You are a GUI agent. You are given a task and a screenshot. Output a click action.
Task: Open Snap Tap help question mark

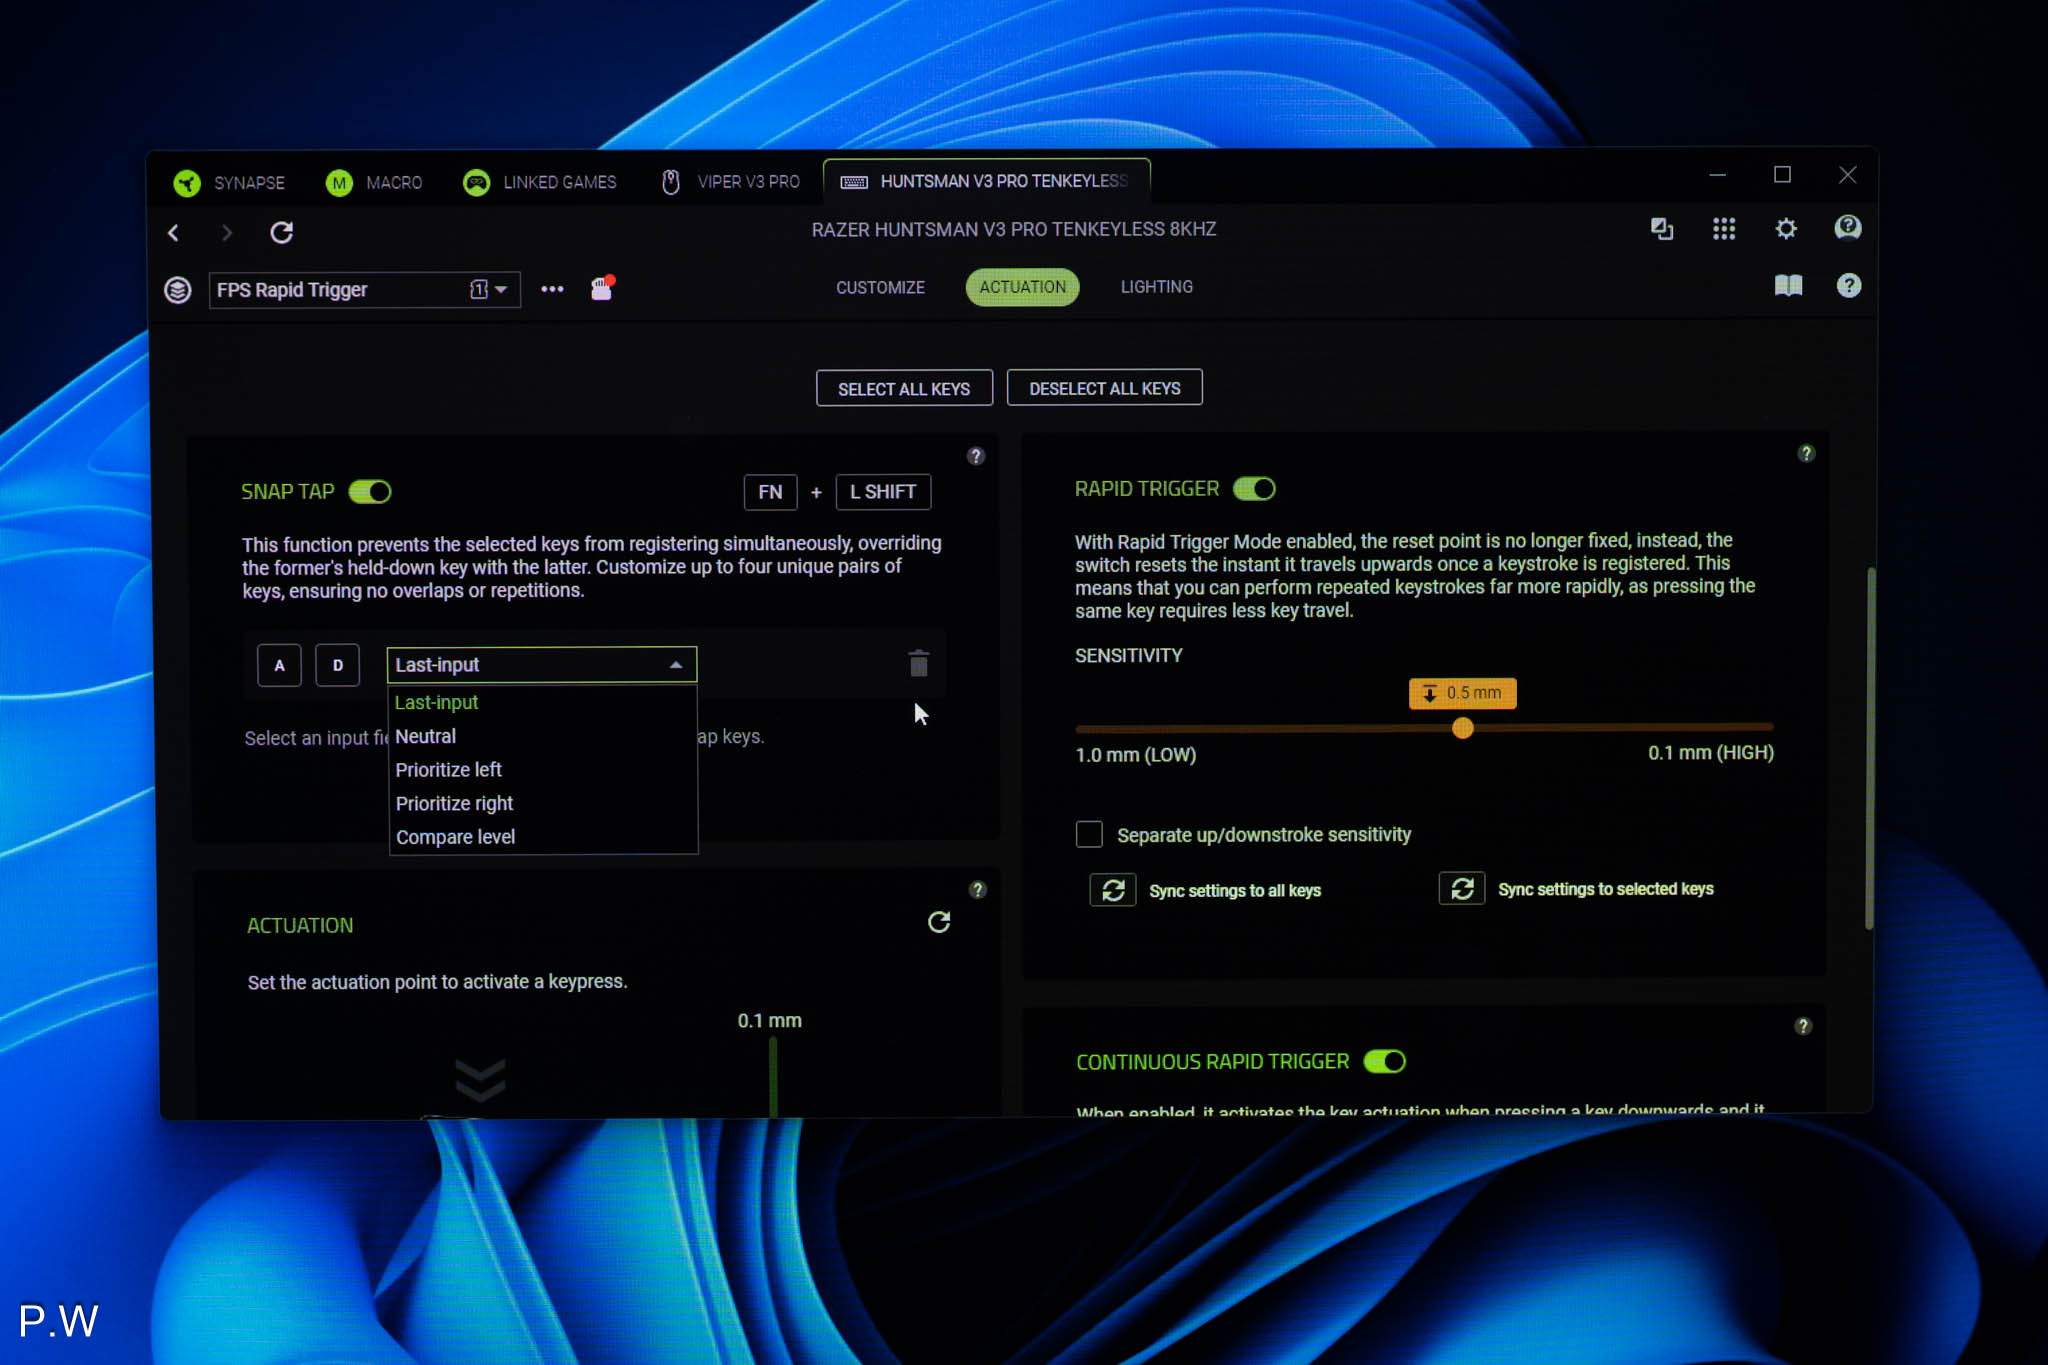coord(976,456)
